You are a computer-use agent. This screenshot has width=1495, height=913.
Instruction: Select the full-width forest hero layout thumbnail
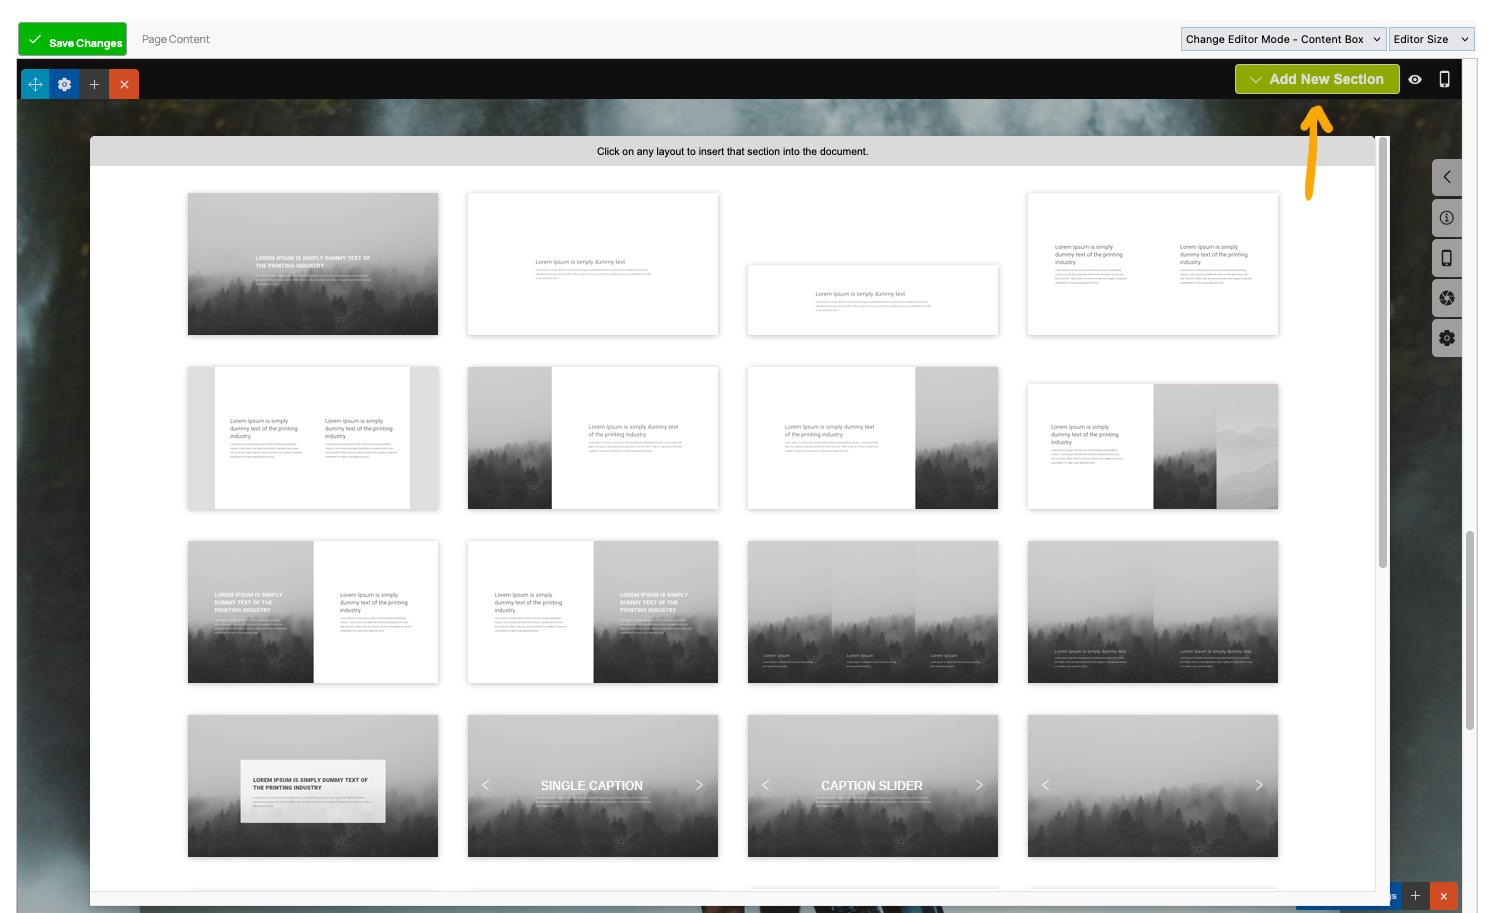[312, 264]
